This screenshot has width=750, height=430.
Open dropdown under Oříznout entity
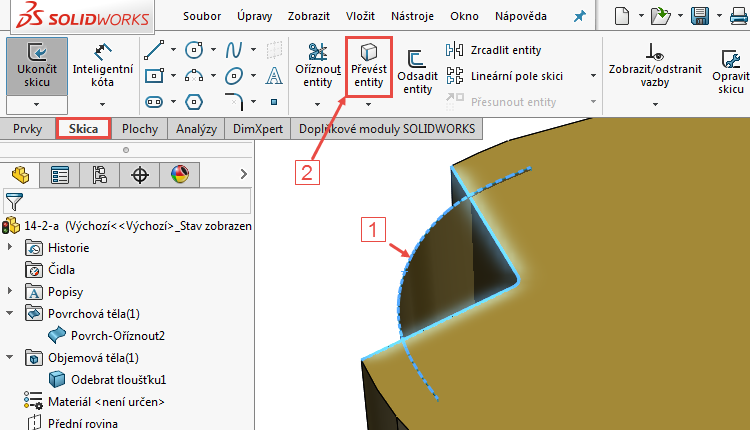point(318,104)
